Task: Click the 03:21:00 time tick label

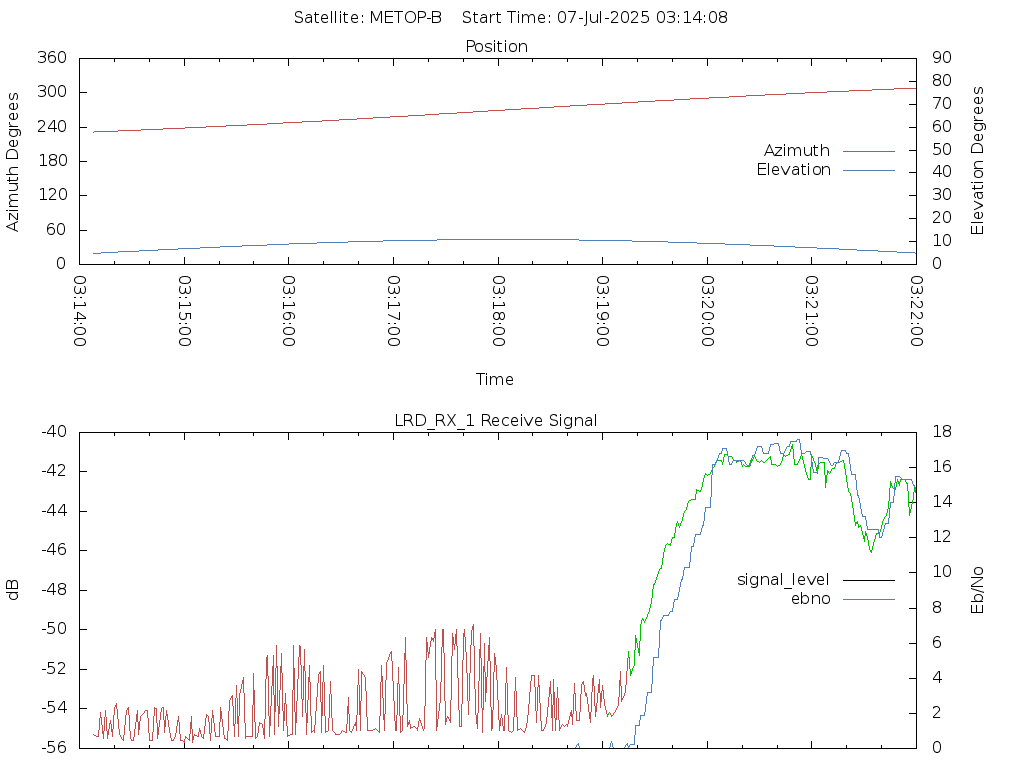Action: (x=812, y=311)
